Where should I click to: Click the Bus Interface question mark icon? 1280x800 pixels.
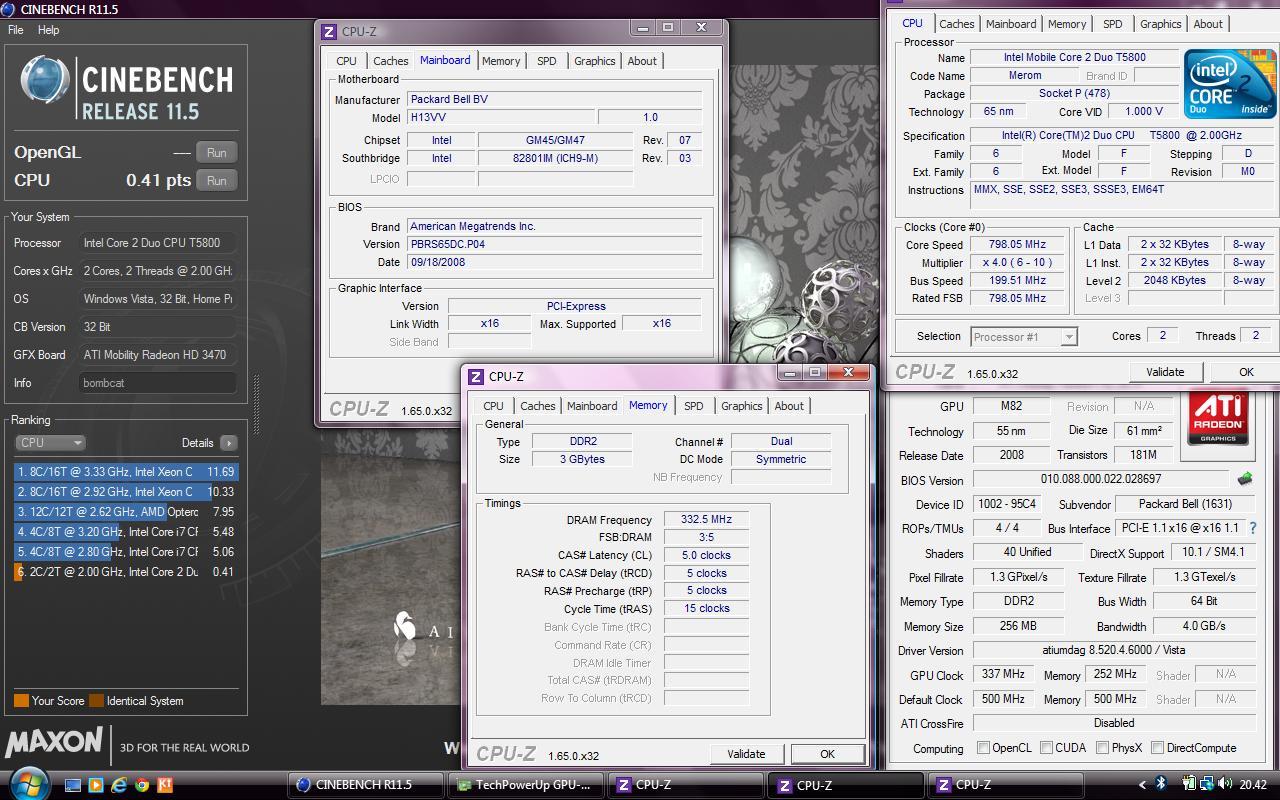click(1252, 528)
